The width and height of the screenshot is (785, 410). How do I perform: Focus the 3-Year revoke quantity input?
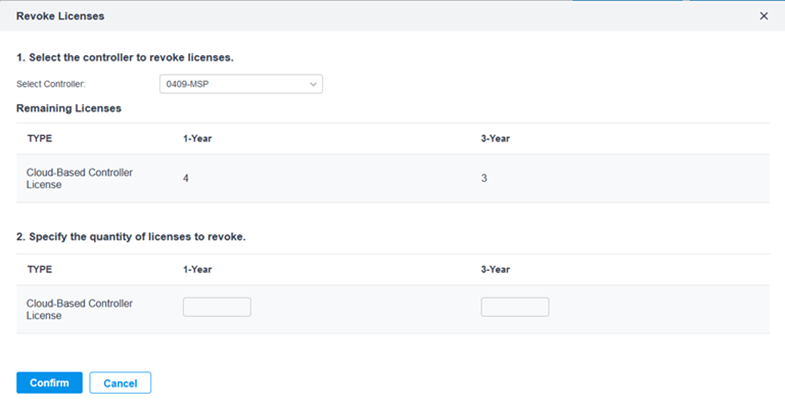pyautogui.click(x=515, y=307)
